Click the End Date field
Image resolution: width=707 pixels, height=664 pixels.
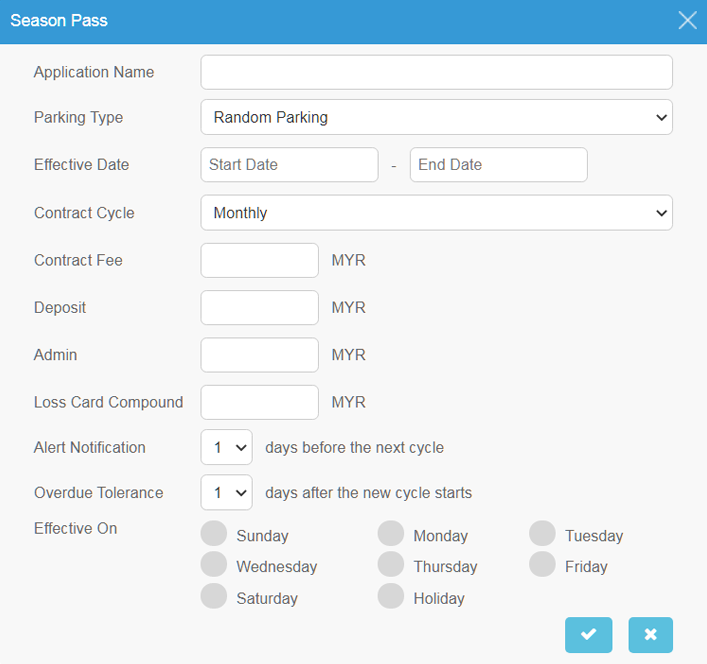coord(499,165)
